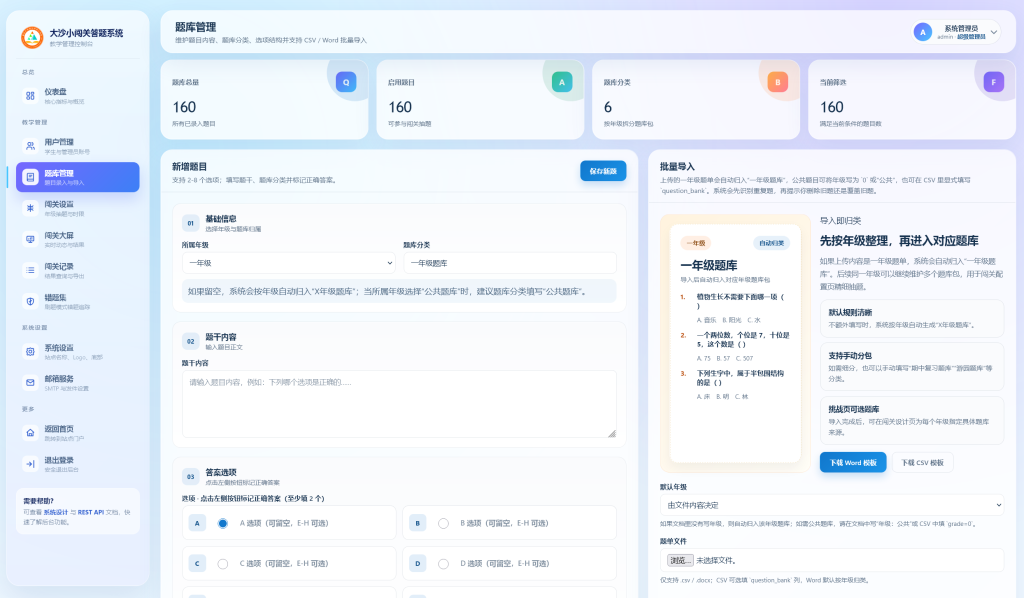Click the 题库管理 page title
Viewport: 1024px width, 598px height.
pyautogui.click(x=195, y=27)
